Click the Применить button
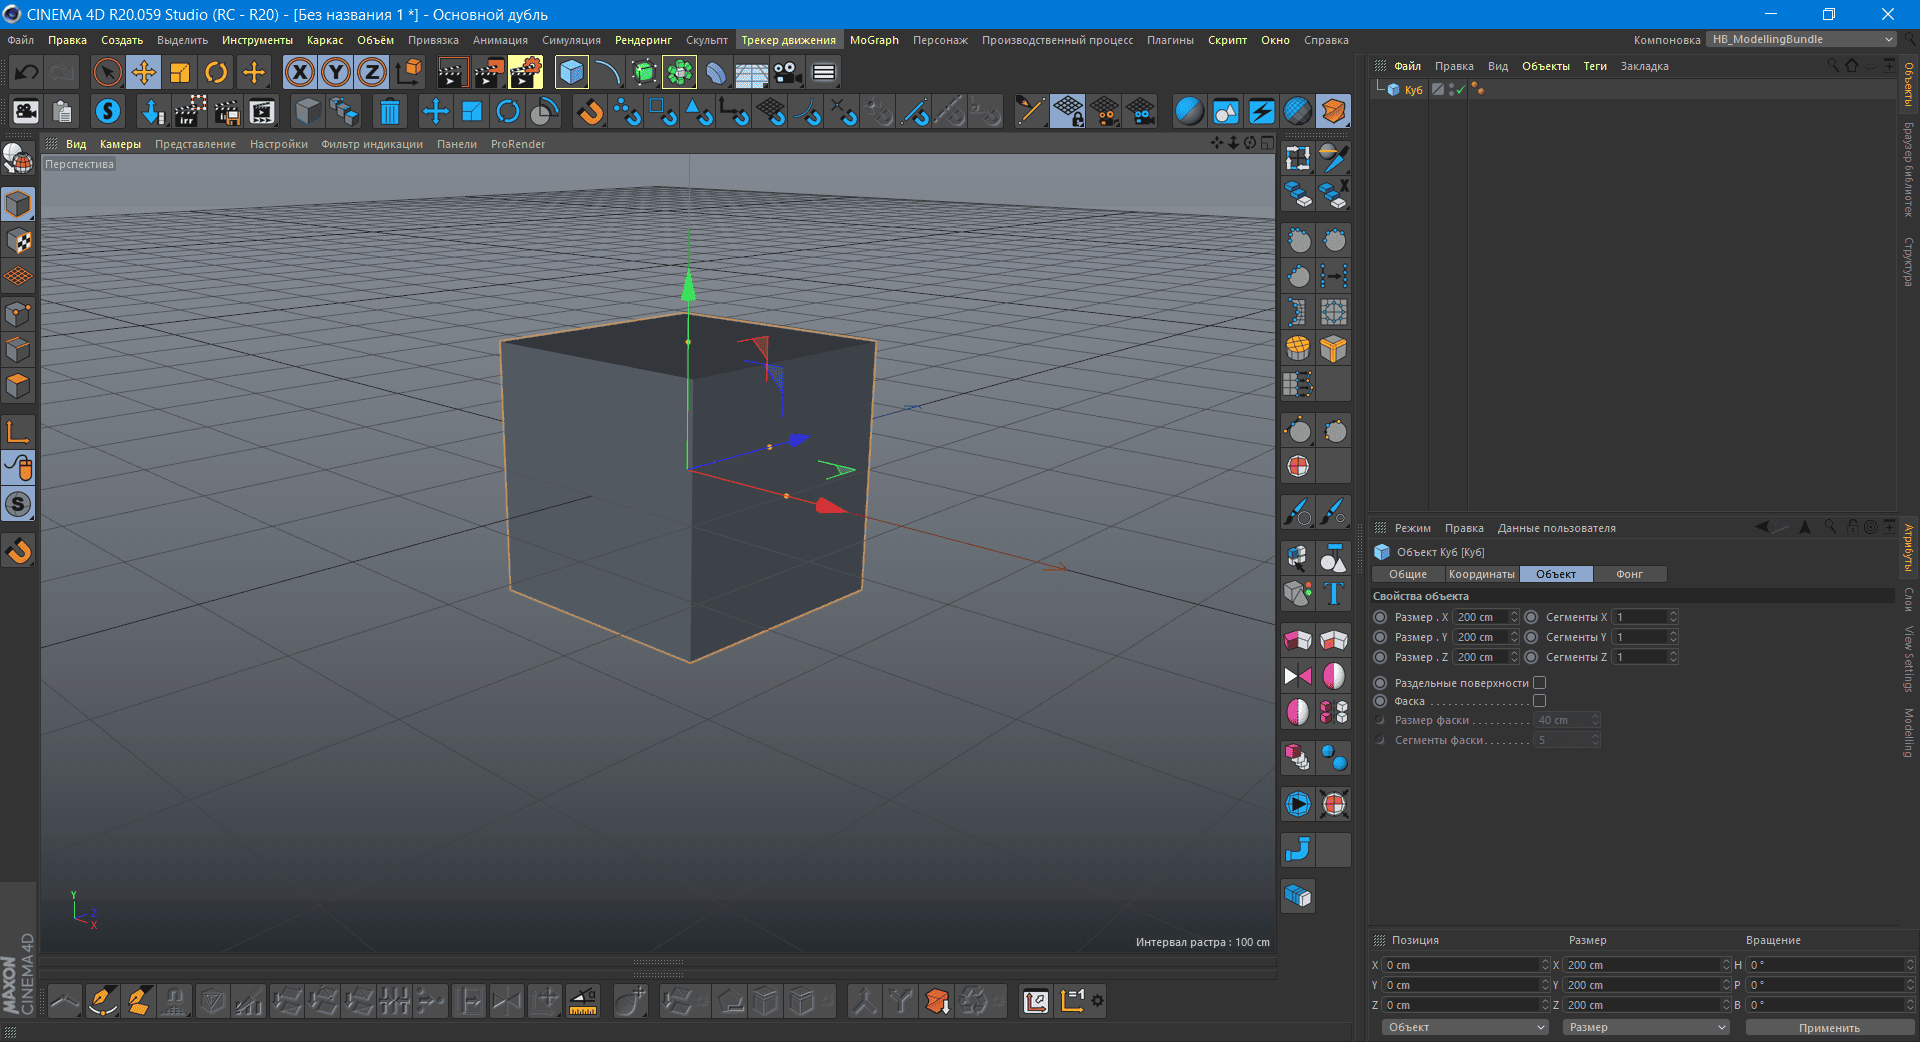 tap(1829, 1027)
